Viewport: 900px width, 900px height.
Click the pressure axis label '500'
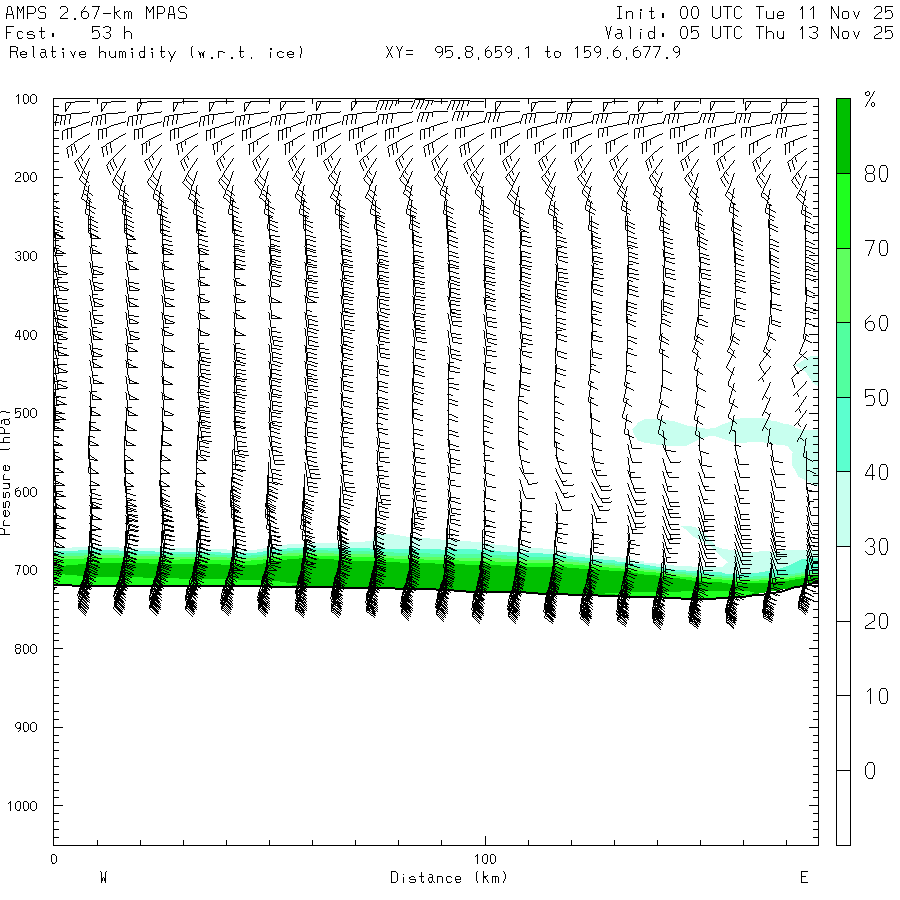(26, 413)
